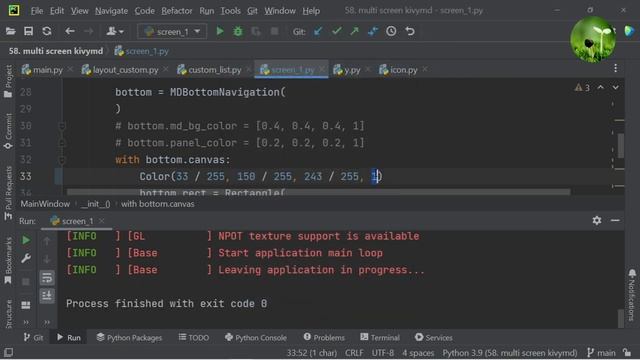Stop the process using toolbar stop icon
Viewport: 640px width, 360px height.
(275, 31)
